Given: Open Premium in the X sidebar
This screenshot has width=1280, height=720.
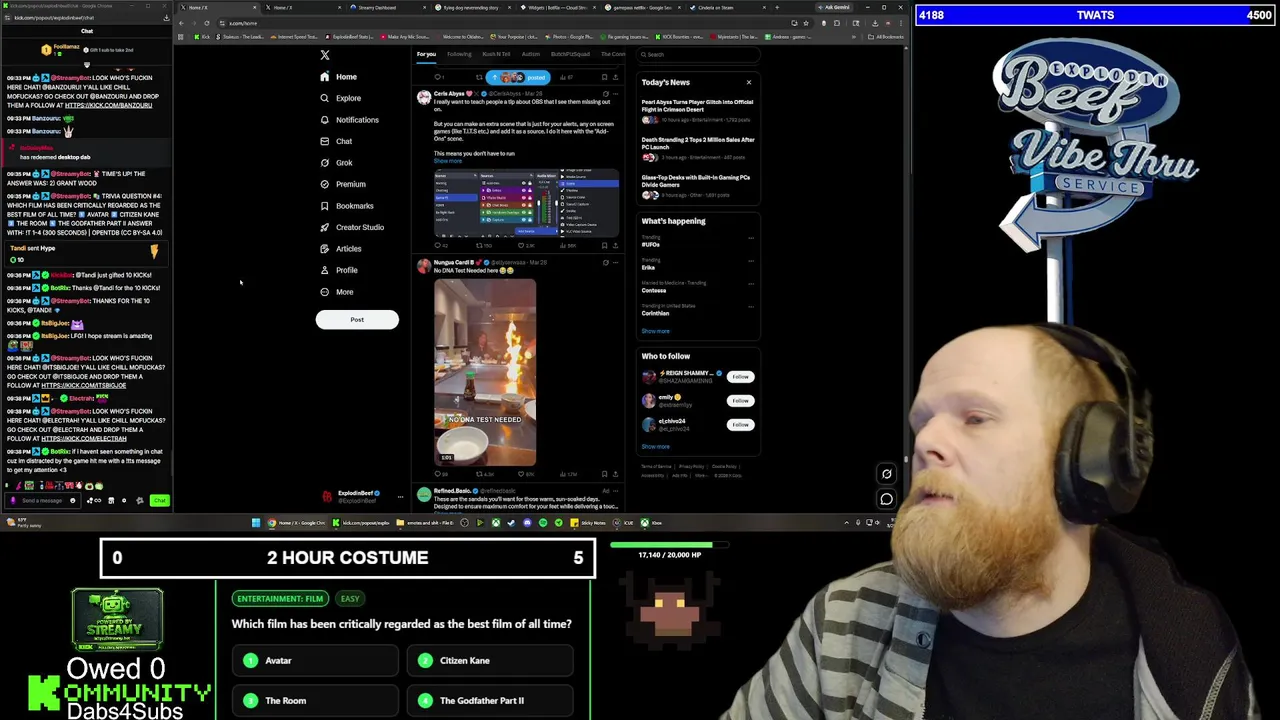Looking at the screenshot, I should 343,184.
